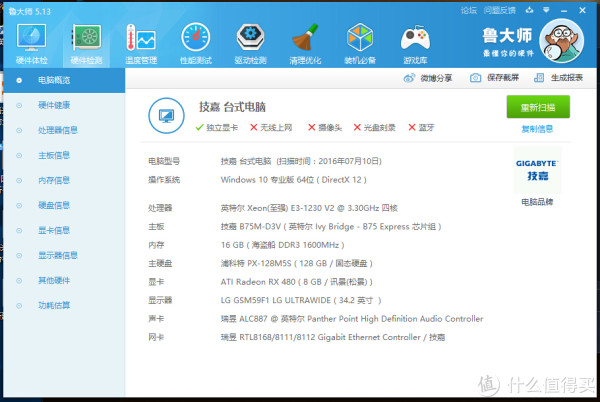The height and width of the screenshot is (402, 600).
Task: Click the 16 GB DDR3 1600MHz text
Action: (x=282, y=245)
